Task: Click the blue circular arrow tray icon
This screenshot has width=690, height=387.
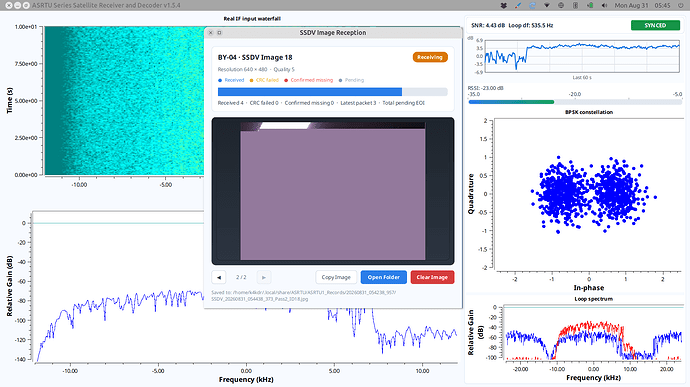Action: [532, 5]
